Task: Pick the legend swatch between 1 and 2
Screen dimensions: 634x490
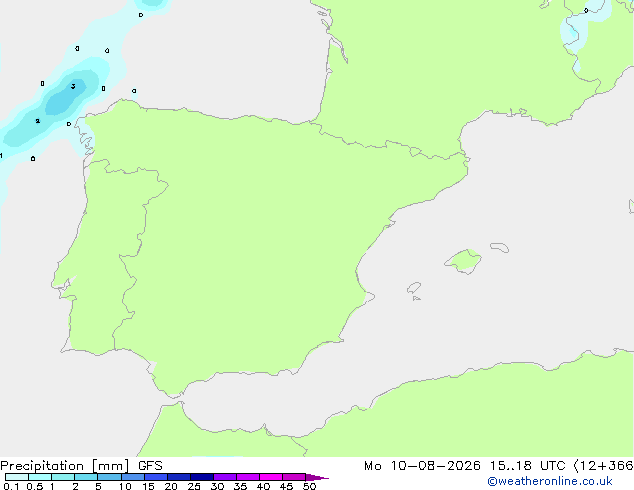Action: pyautogui.click(x=63, y=477)
